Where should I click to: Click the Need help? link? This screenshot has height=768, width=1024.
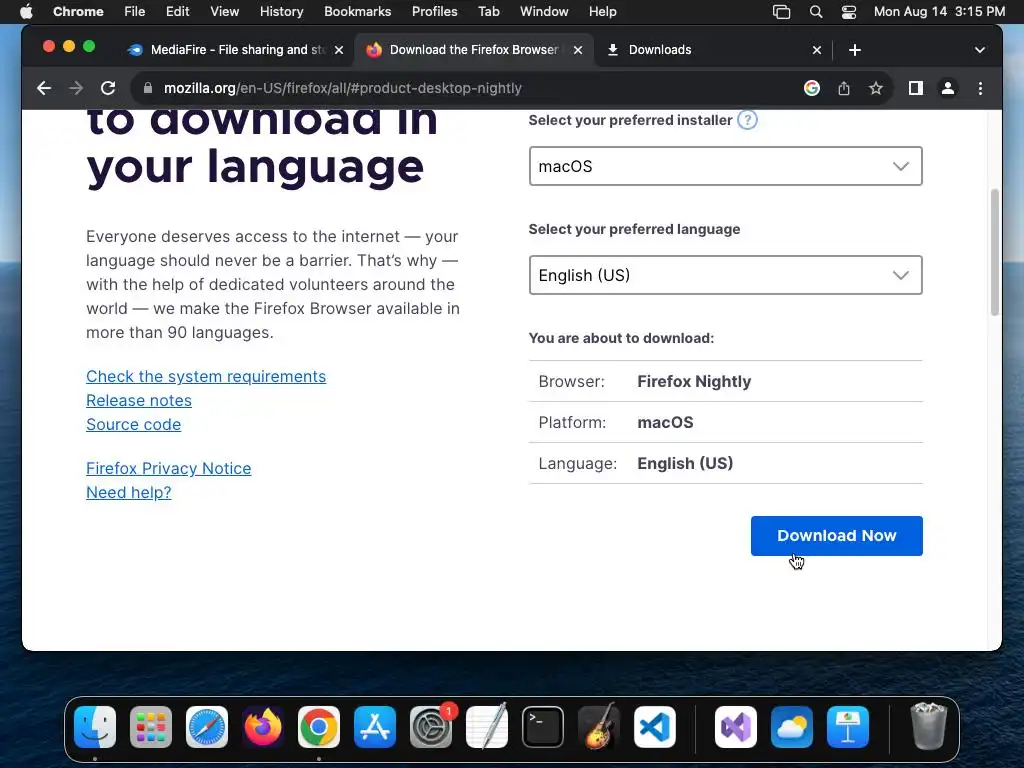tap(129, 492)
